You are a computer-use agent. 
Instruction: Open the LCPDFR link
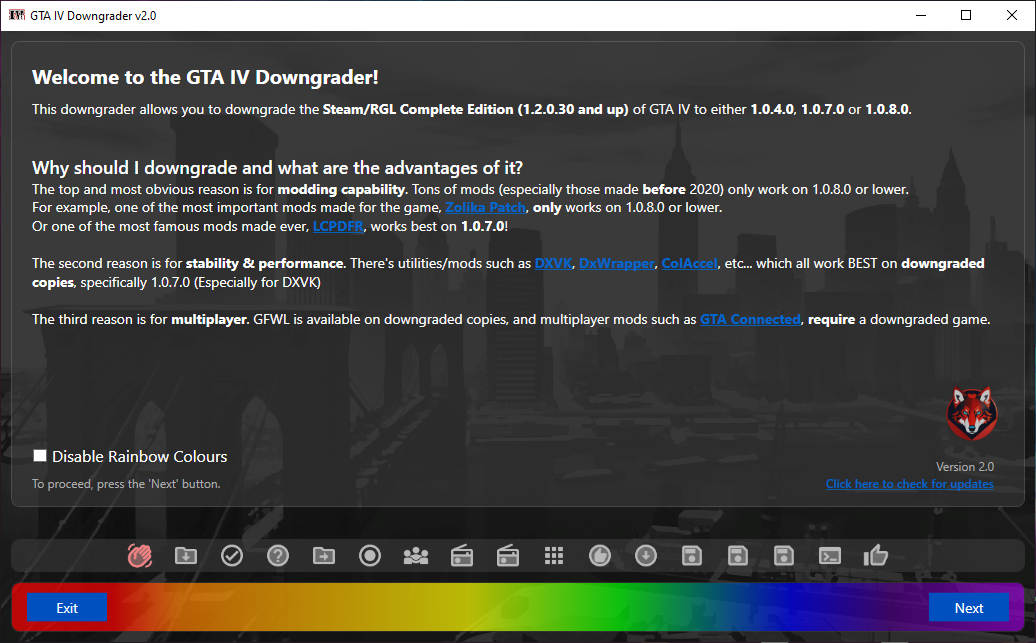[x=337, y=227]
